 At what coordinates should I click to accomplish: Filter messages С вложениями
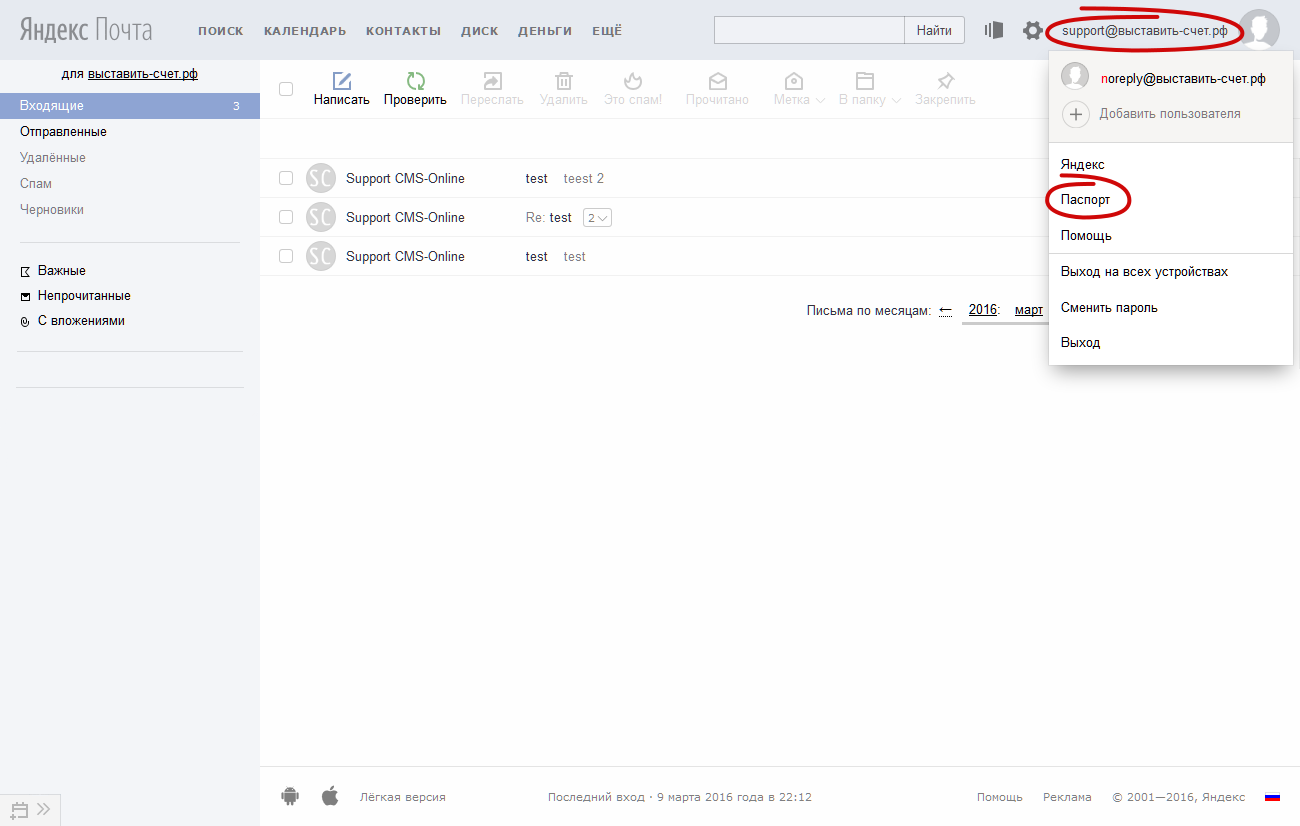(x=81, y=321)
